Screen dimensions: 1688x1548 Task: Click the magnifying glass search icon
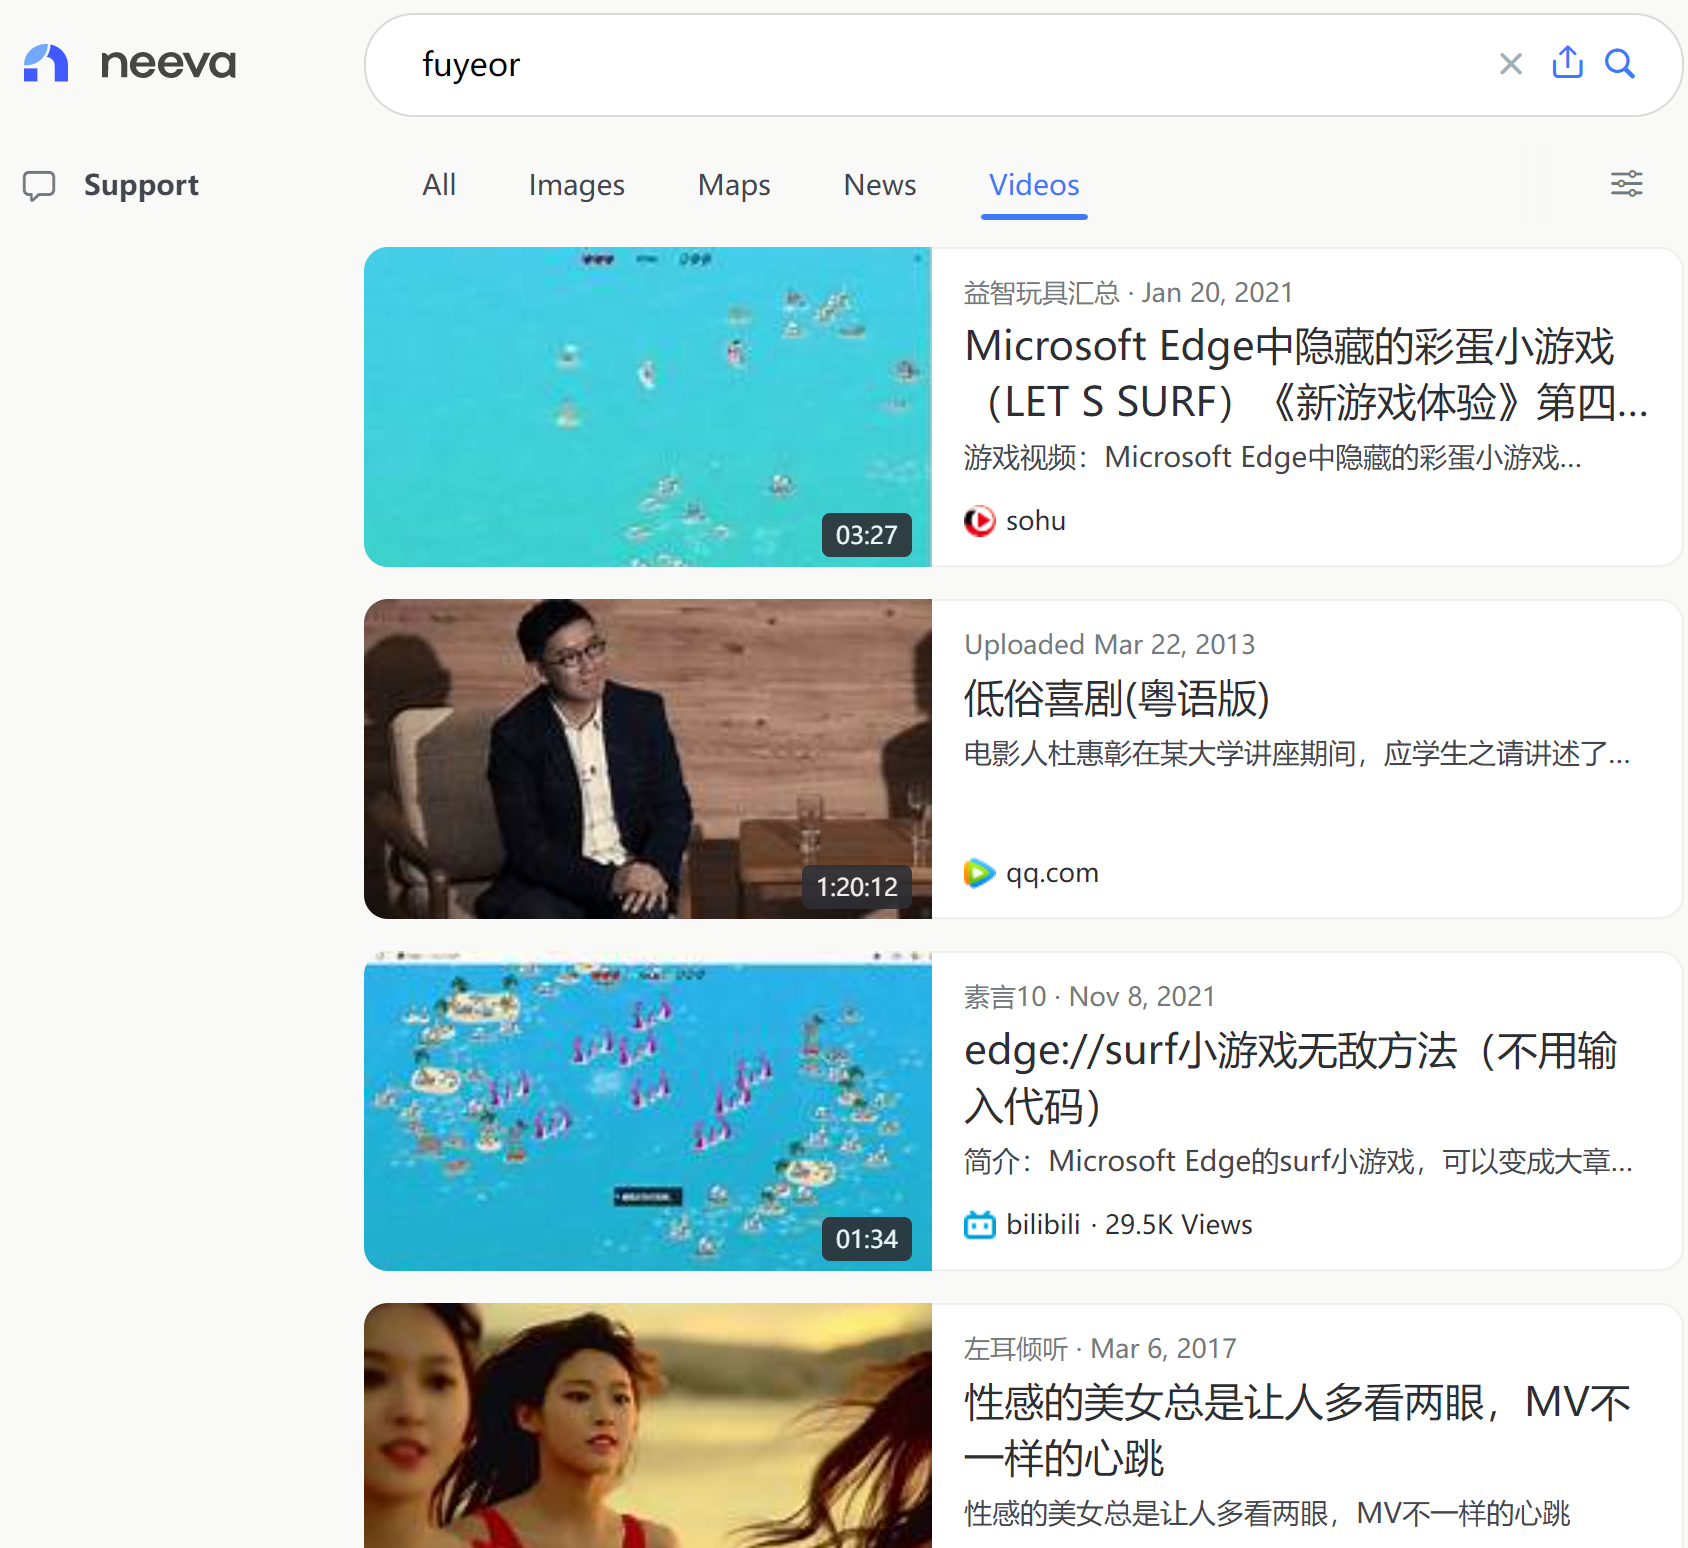click(x=1620, y=64)
